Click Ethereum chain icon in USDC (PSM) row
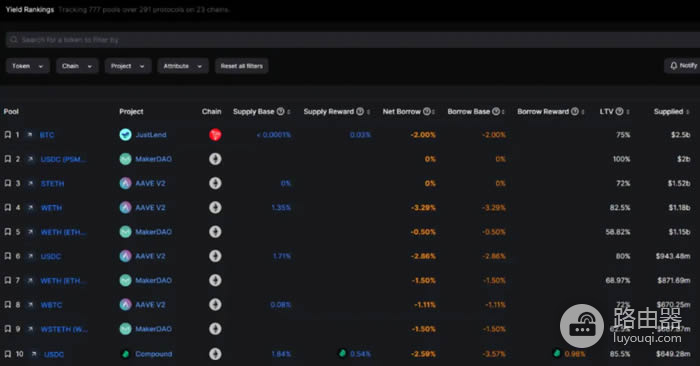 click(215, 159)
